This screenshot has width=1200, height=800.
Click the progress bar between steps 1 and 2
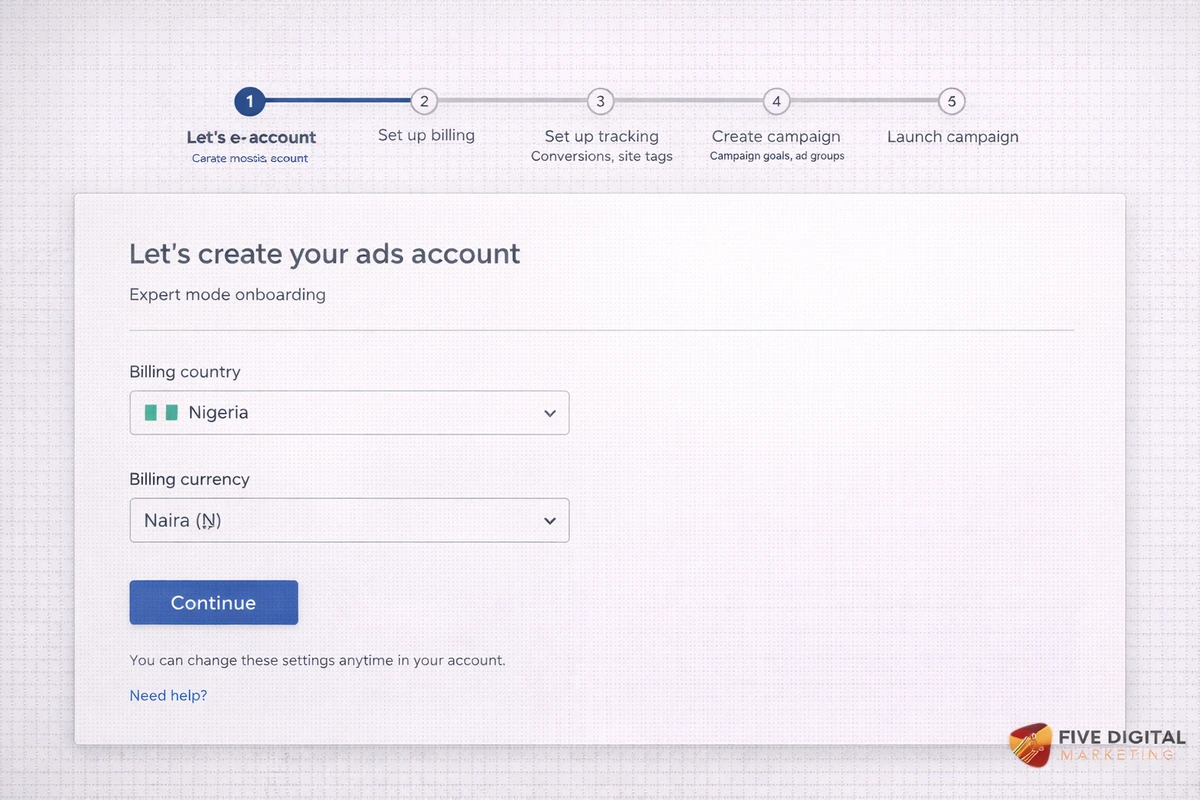pyautogui.click(x=336, y=101)
